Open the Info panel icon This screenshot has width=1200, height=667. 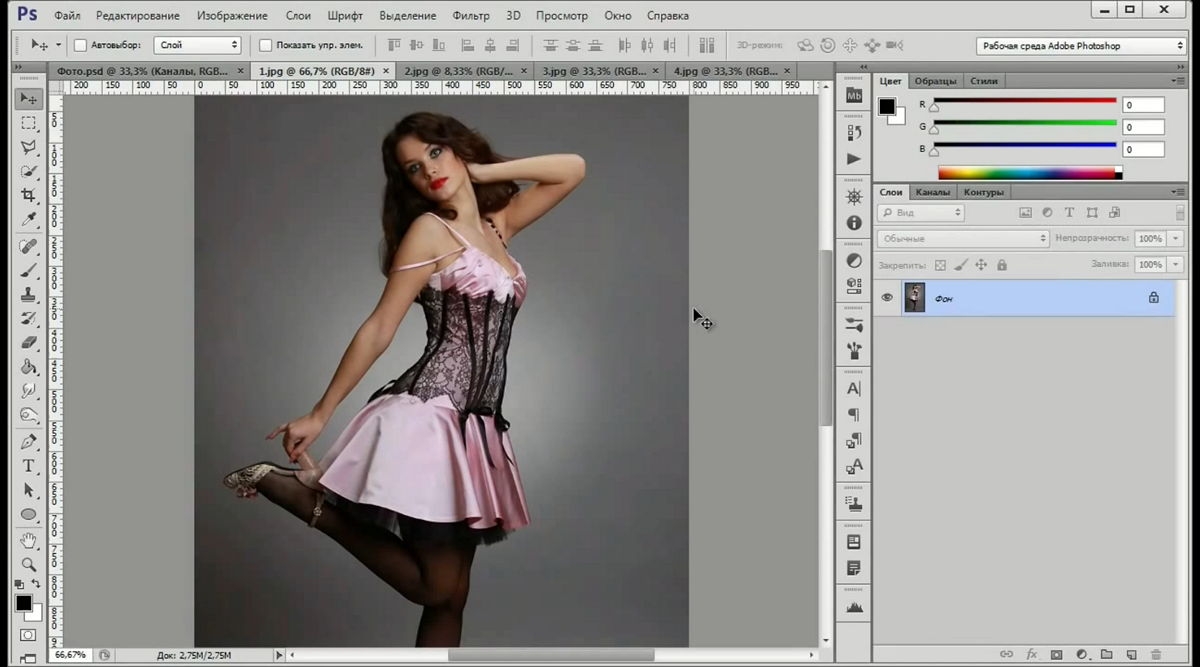[x=854, y=222]
